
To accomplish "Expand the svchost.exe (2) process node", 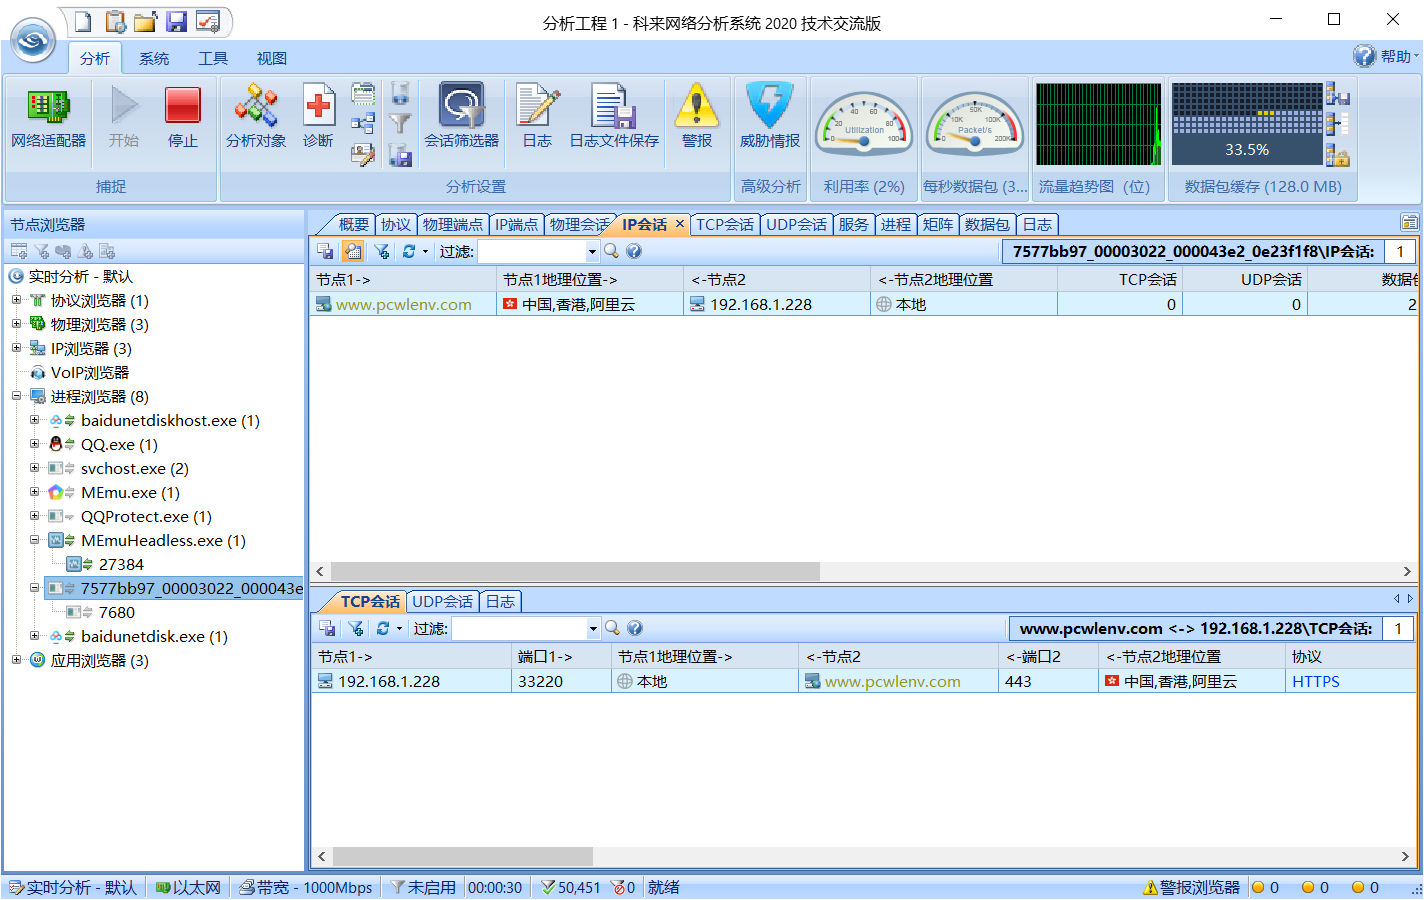I will pos(34,468).
